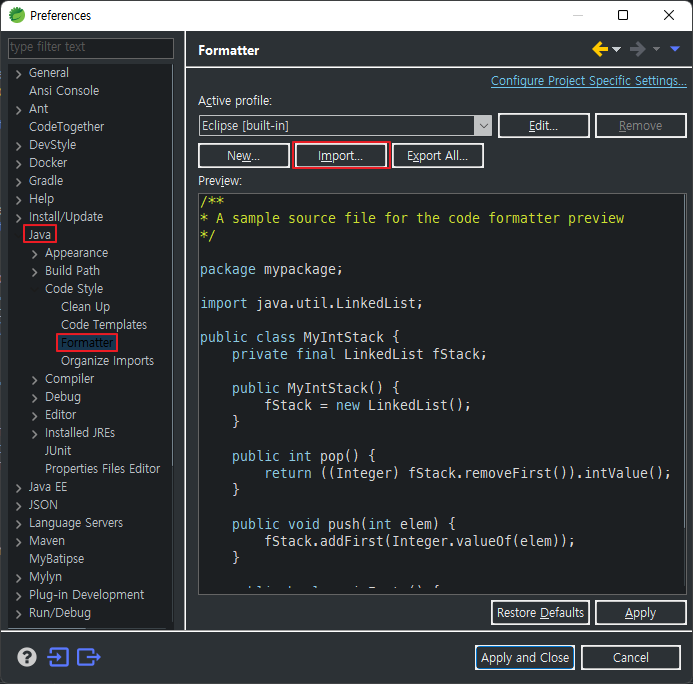Click the Edit... button
Screen dimensions: 693x684
544,126
